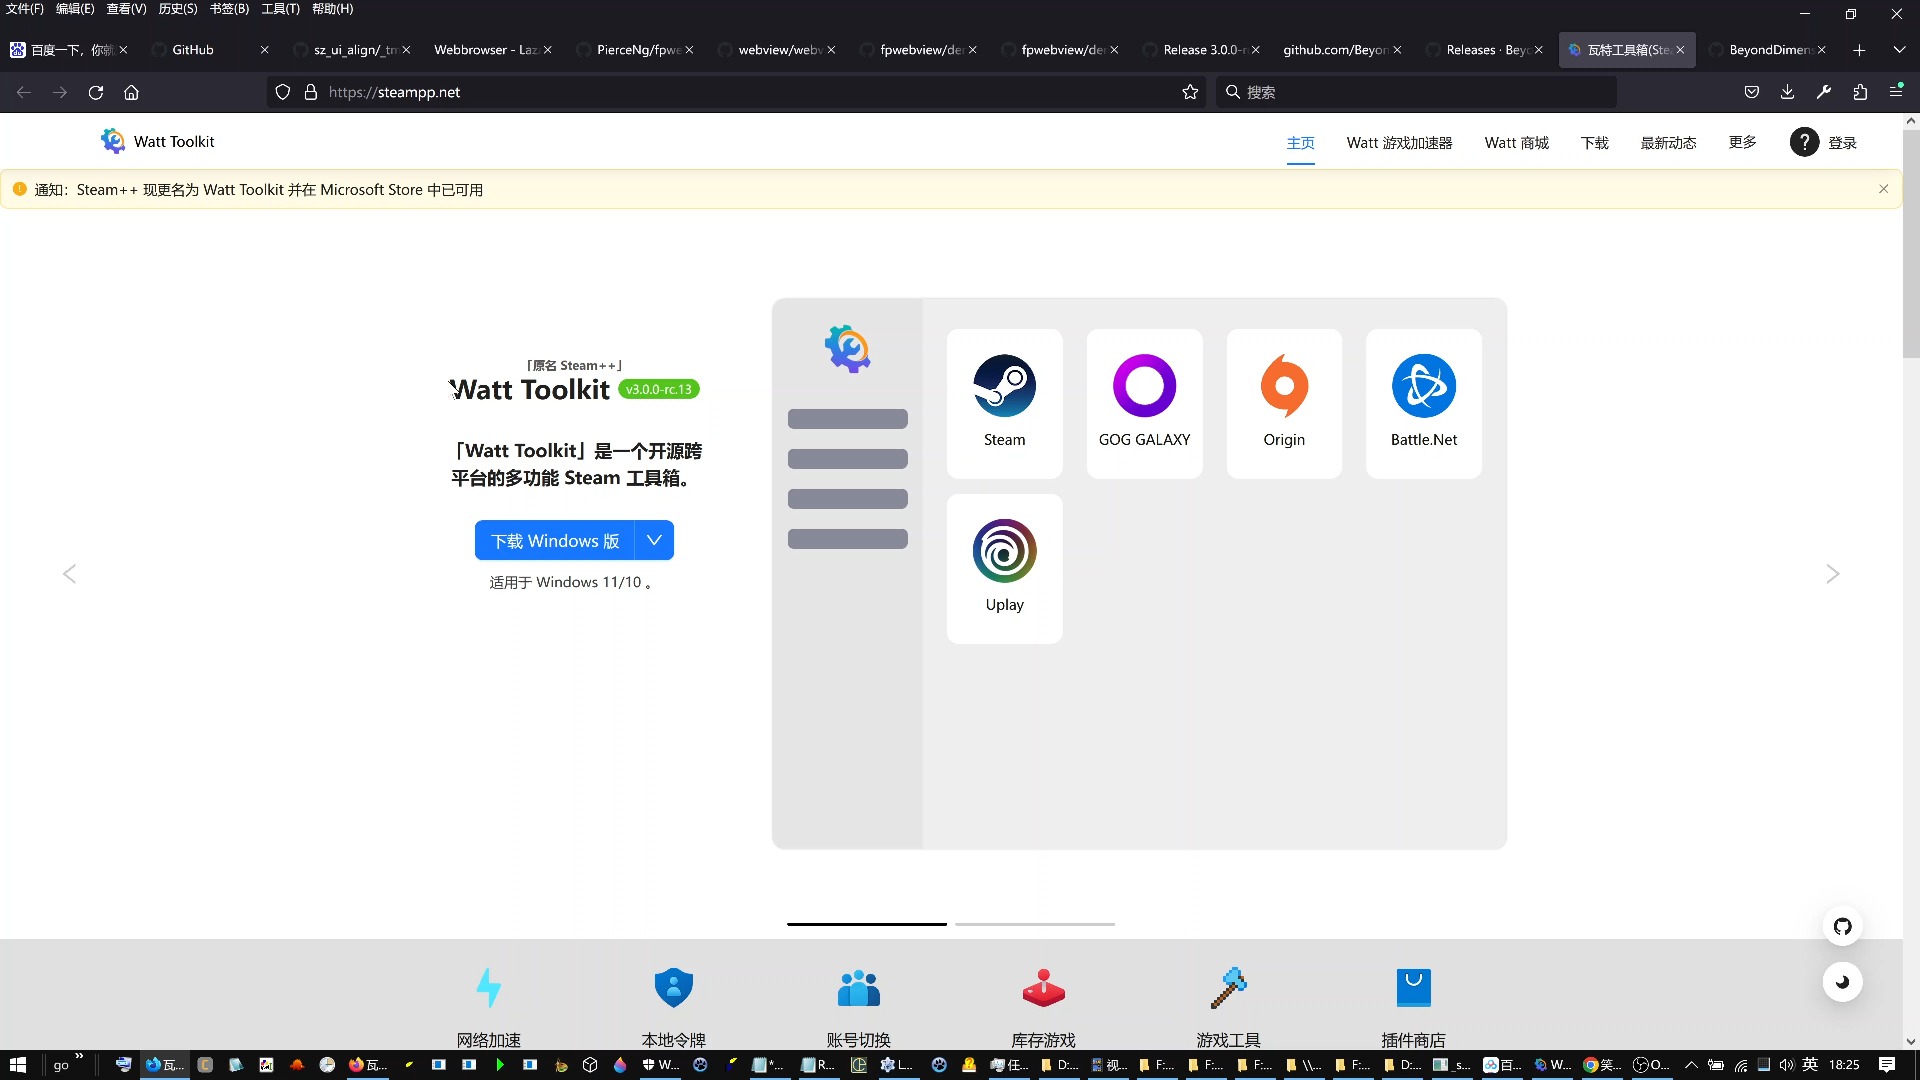This screenshot has height=1080, width=1920.
Task: Click the browser address bar
Action: pyautogui.click(x=700, y=92)
